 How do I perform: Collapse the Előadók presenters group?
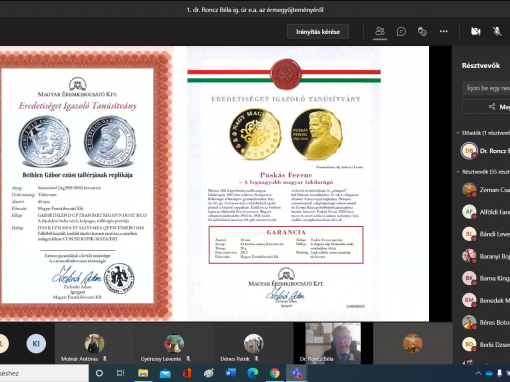point(458,133)
